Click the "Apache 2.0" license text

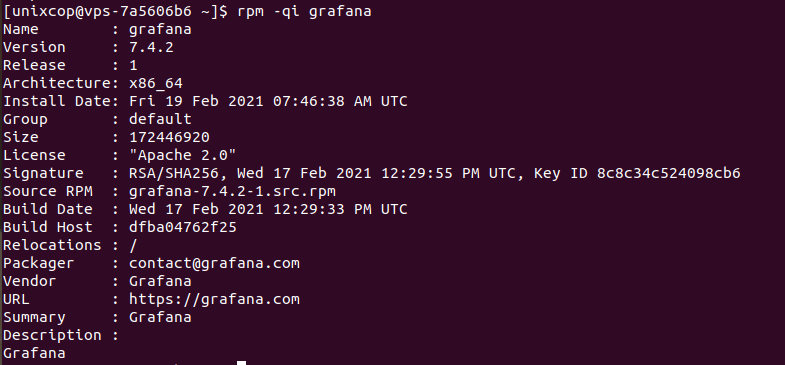pyautogui.click(x=183, y=155)
